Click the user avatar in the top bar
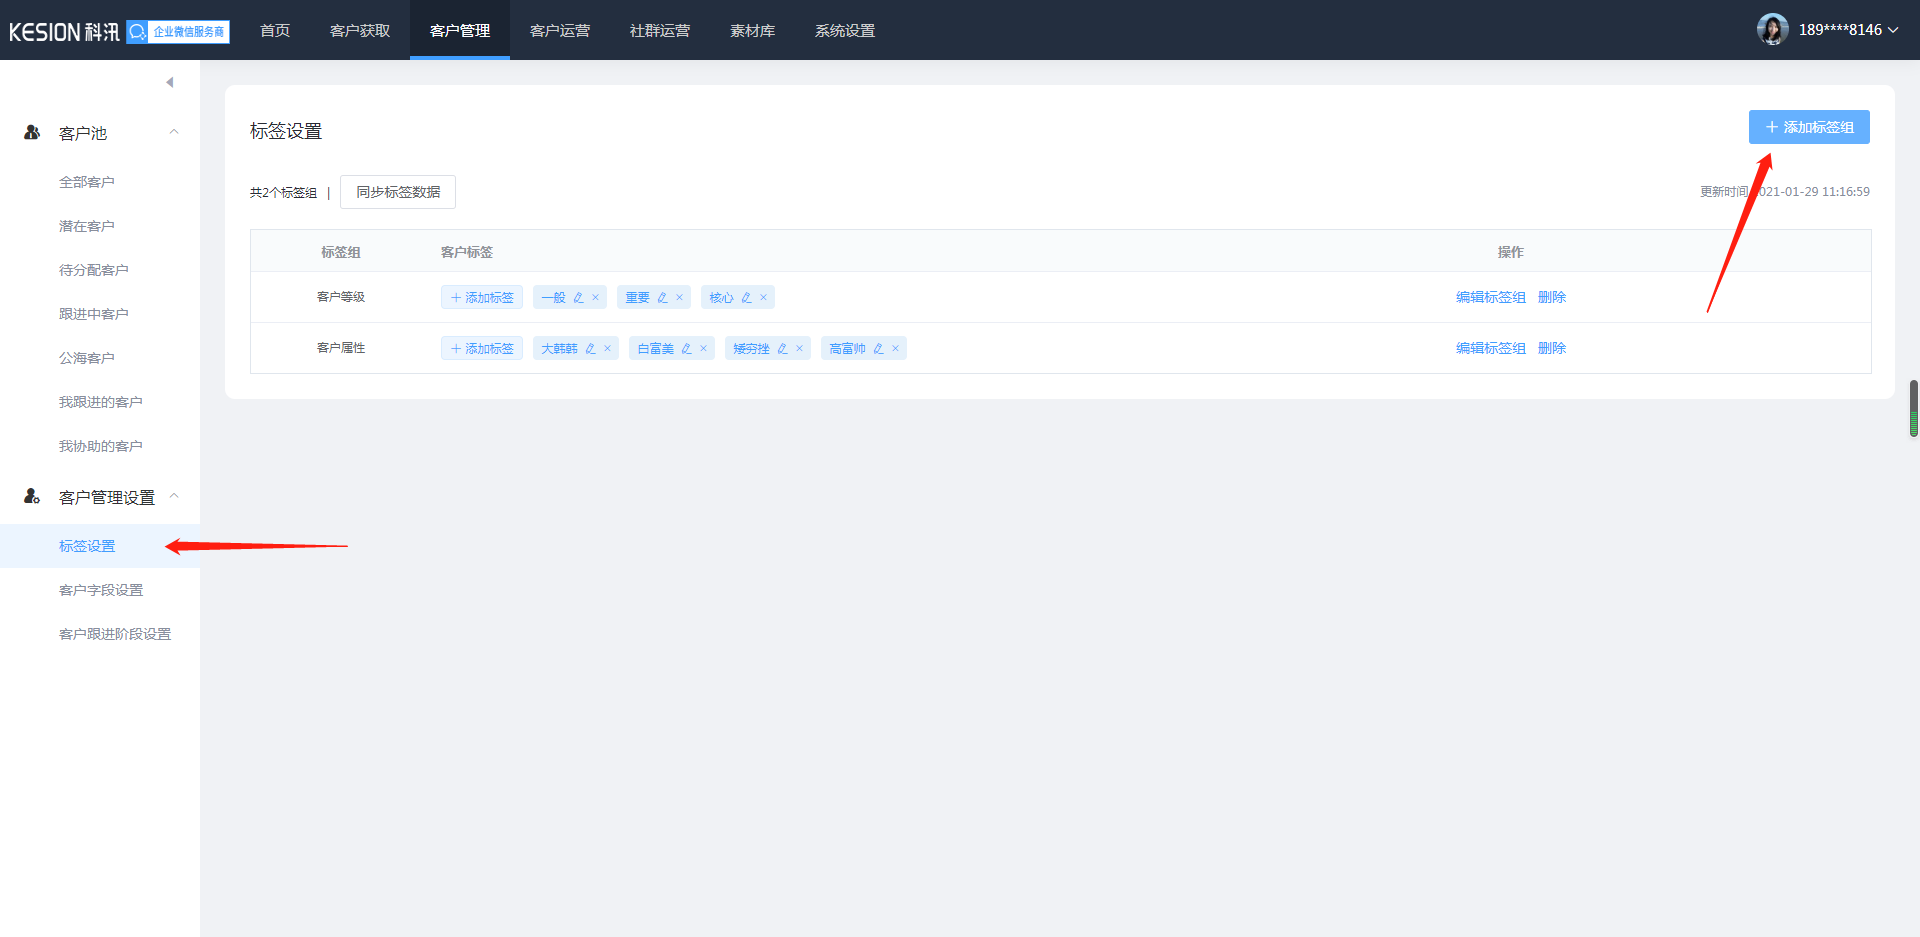This screenshot has width=1920, height=937. click(1772, 30)
